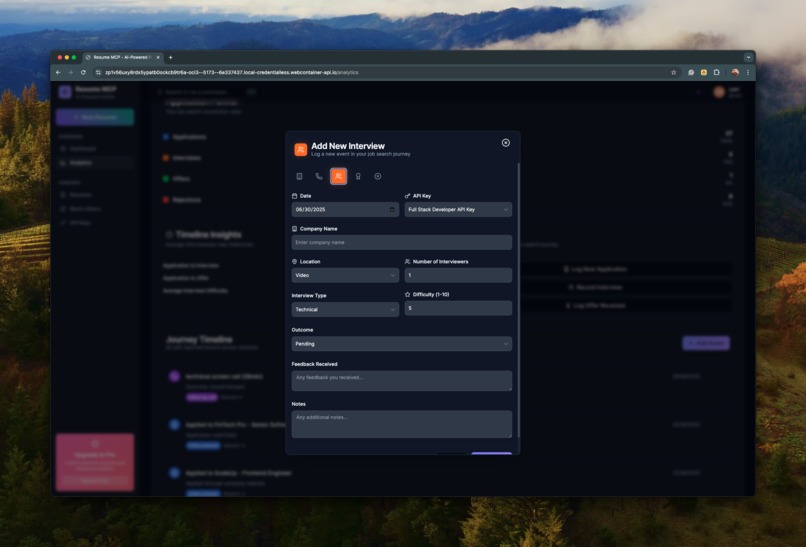The image size is (806, 547).
Task: Open the API Key dropdown
Action: pyautogui.click(x=458, y=210)
